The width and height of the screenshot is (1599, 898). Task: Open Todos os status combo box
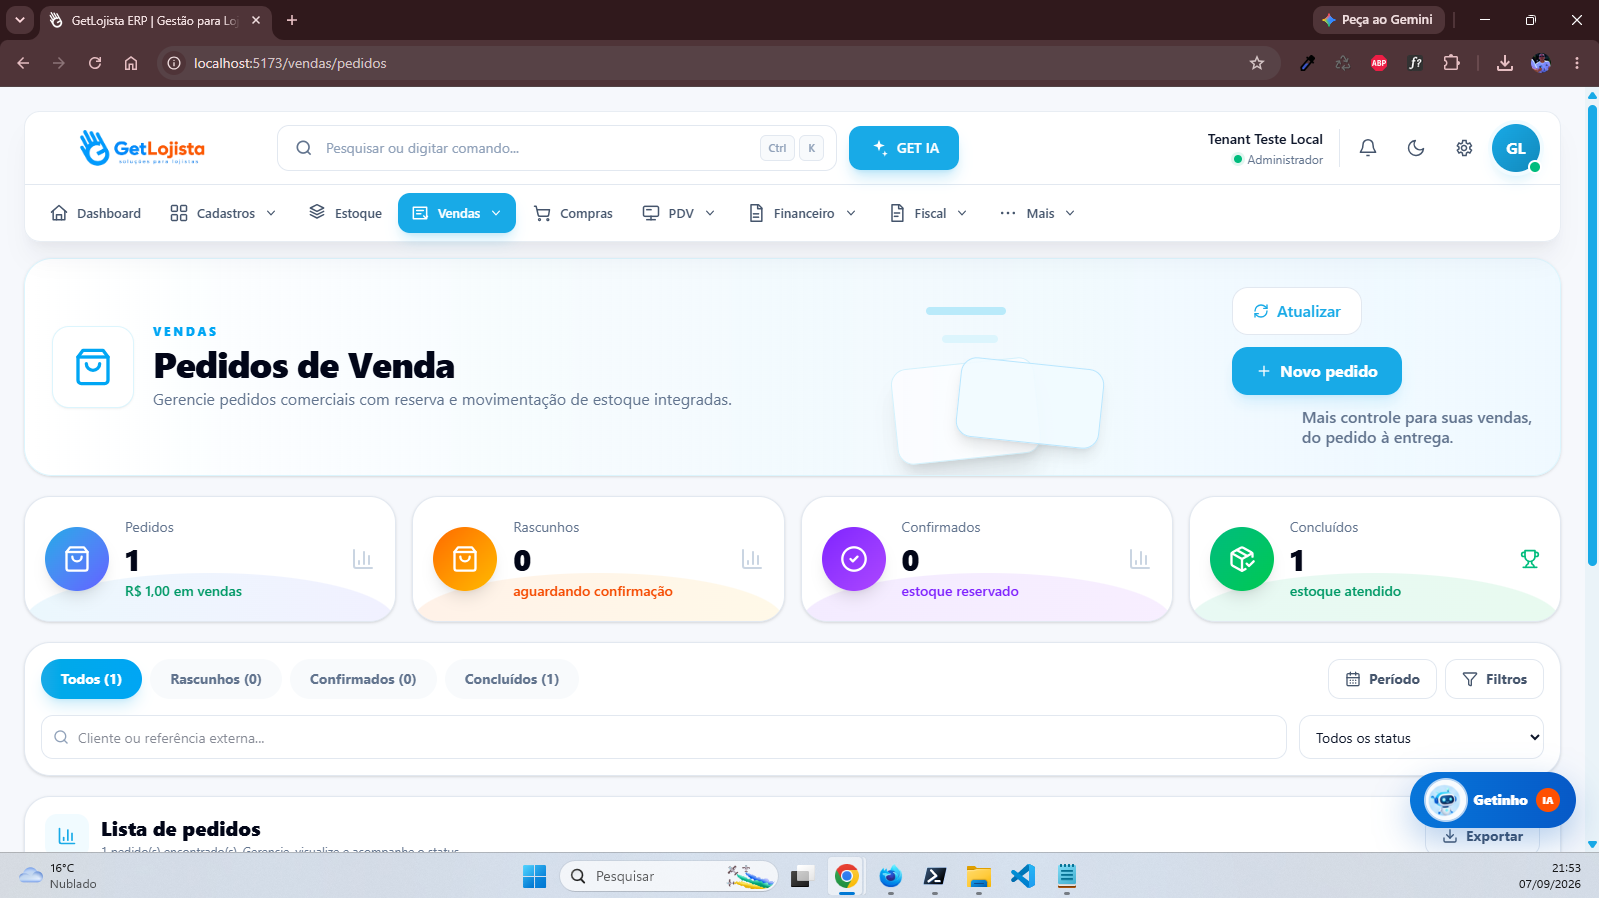point(1421,738)
